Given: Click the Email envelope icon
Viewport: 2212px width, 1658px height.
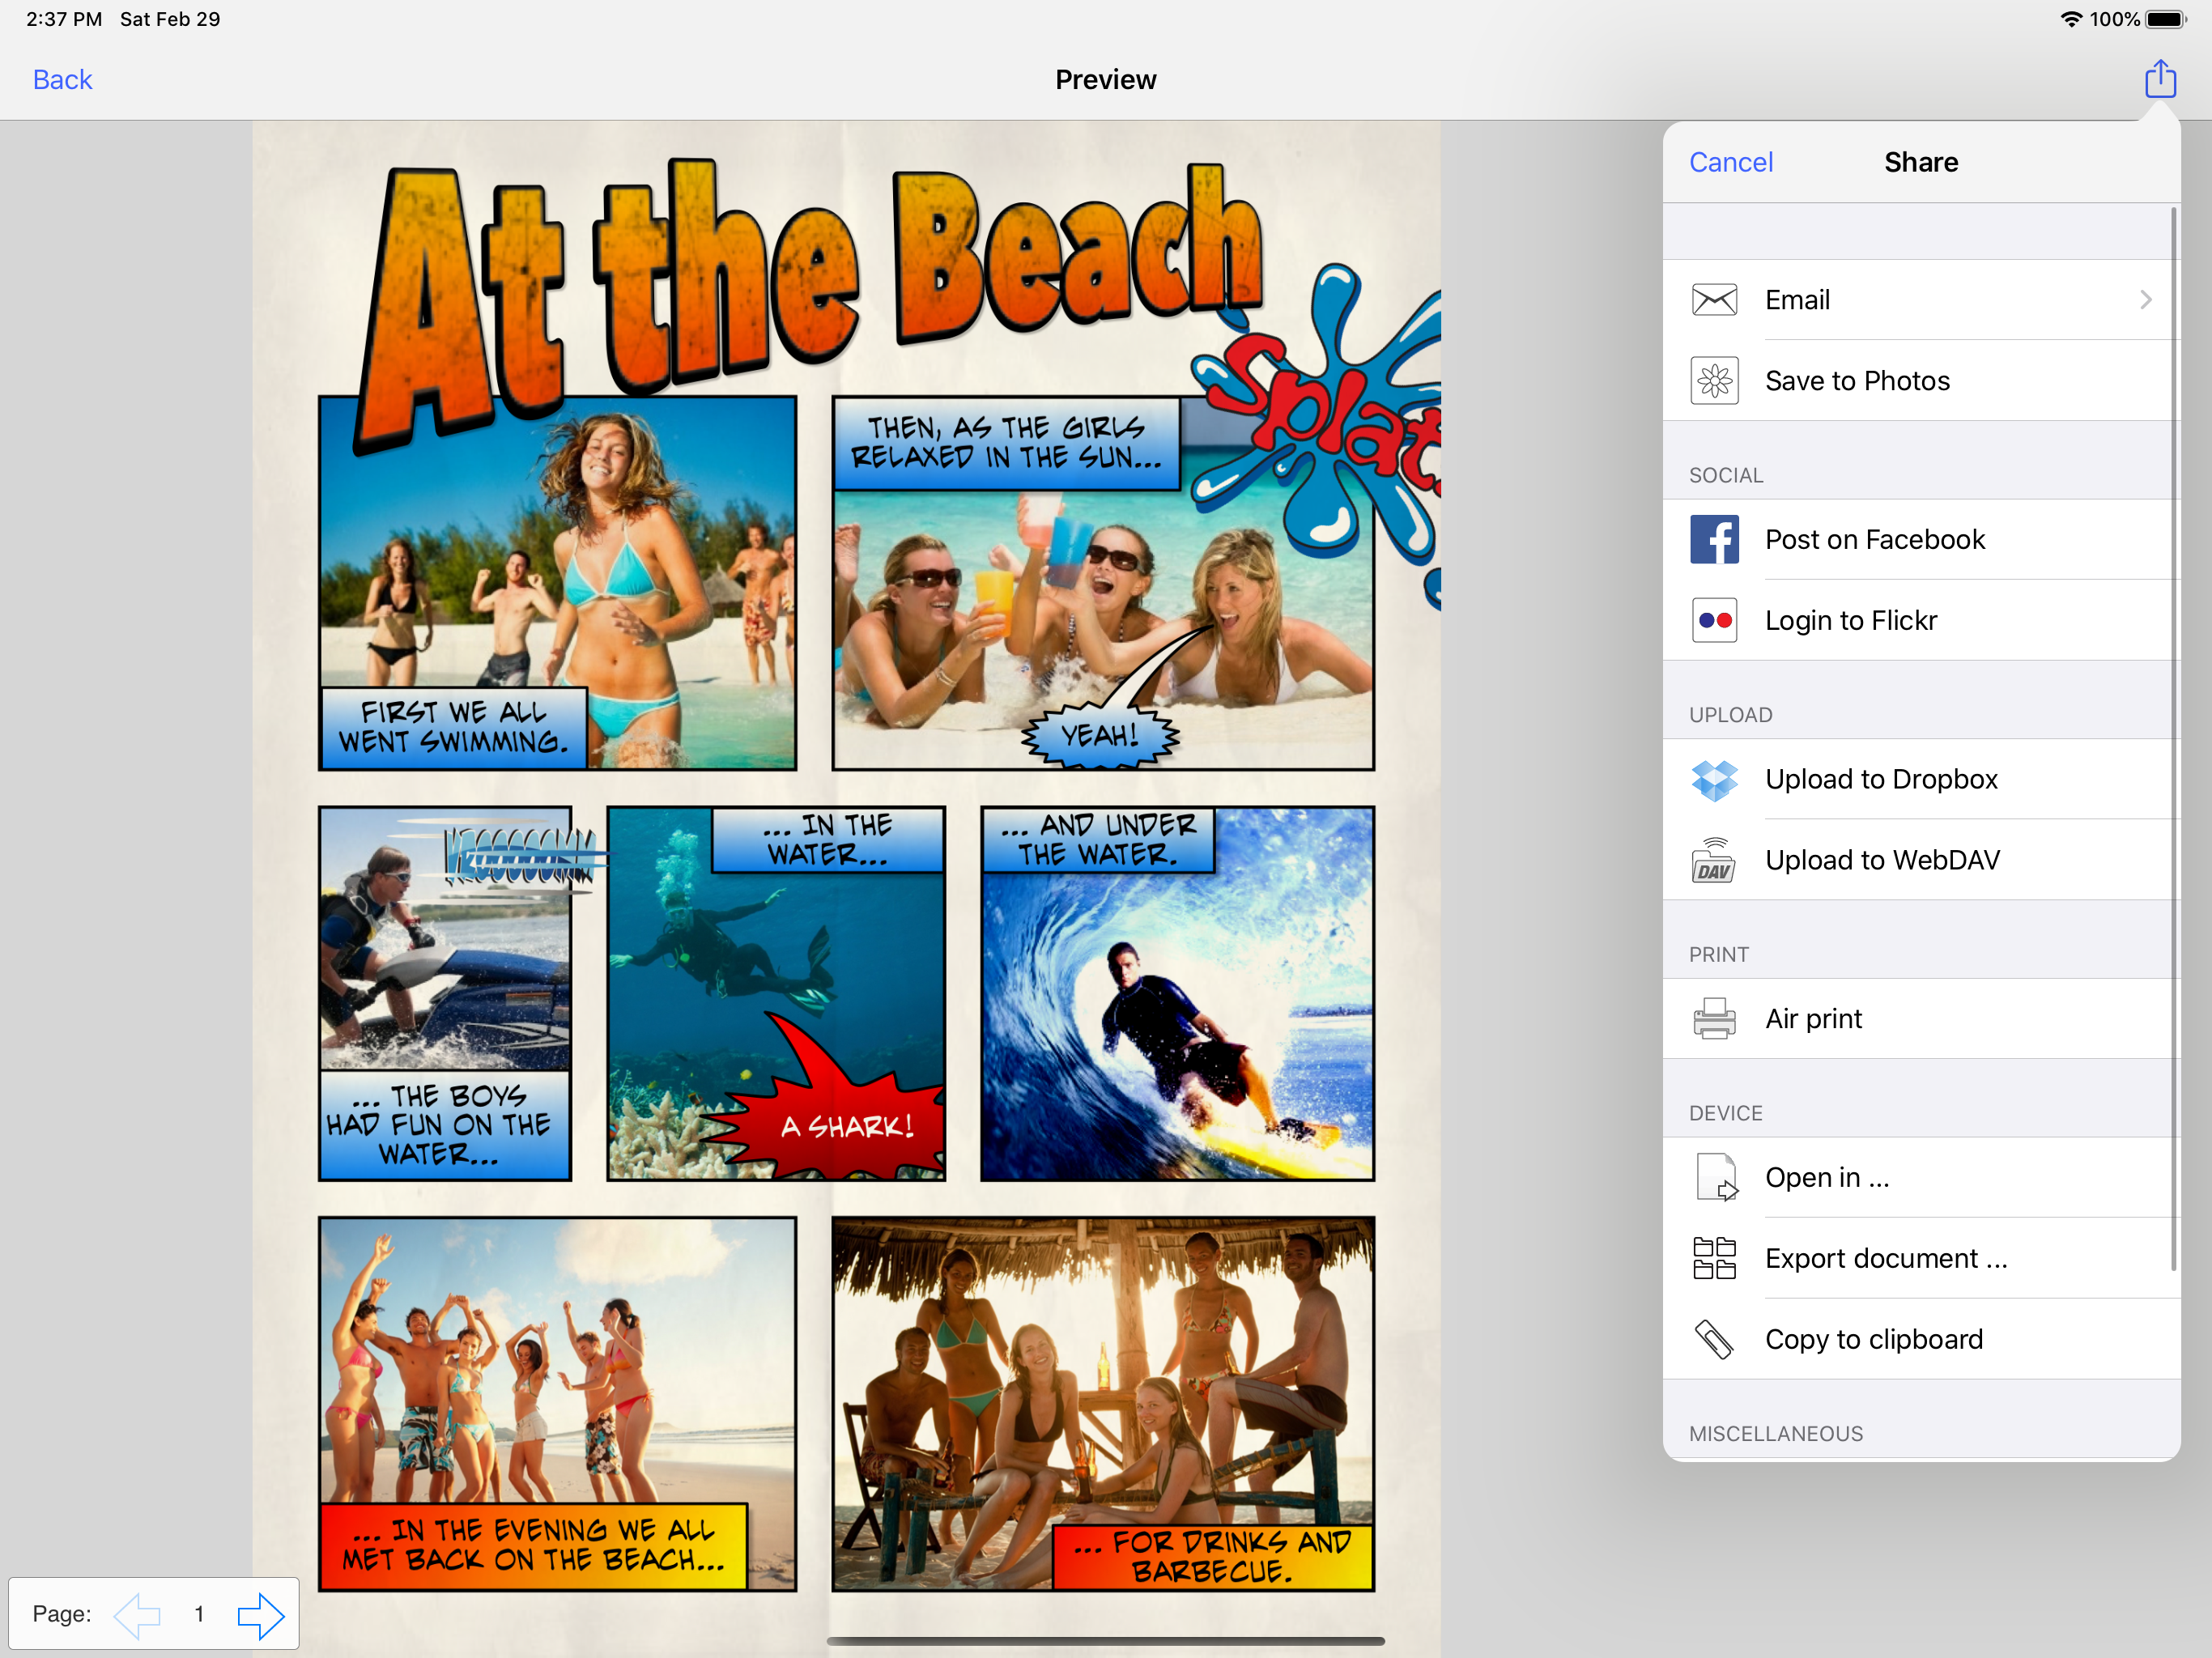Looking at the screenshot, I should coord(1714,300).
